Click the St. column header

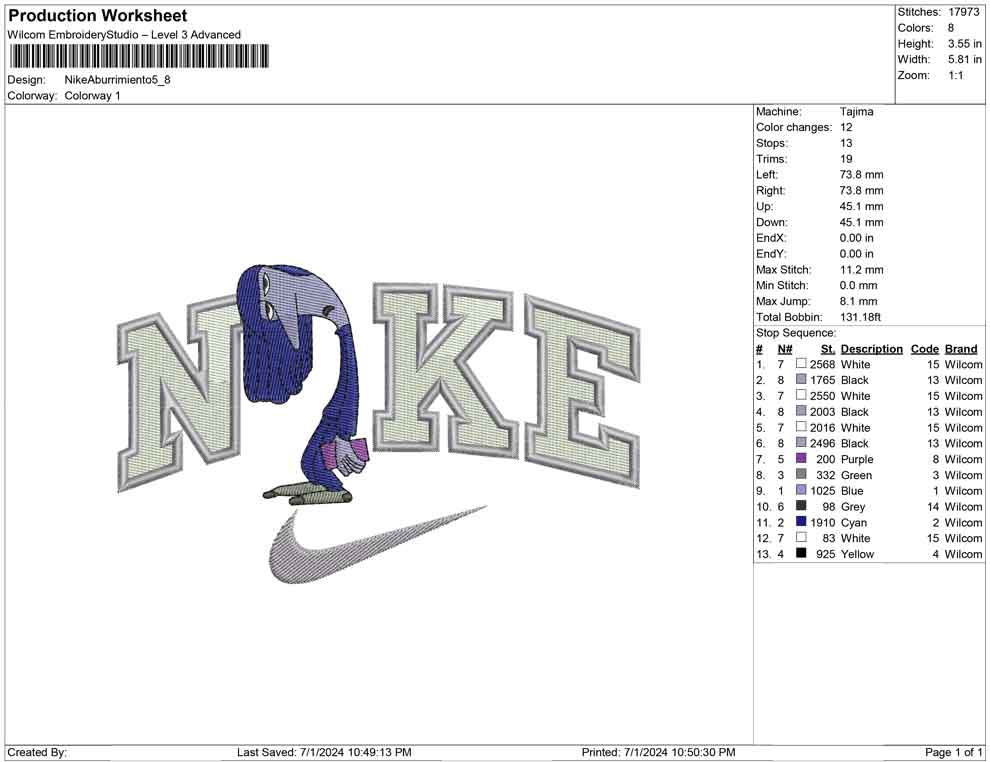(828, 349)
